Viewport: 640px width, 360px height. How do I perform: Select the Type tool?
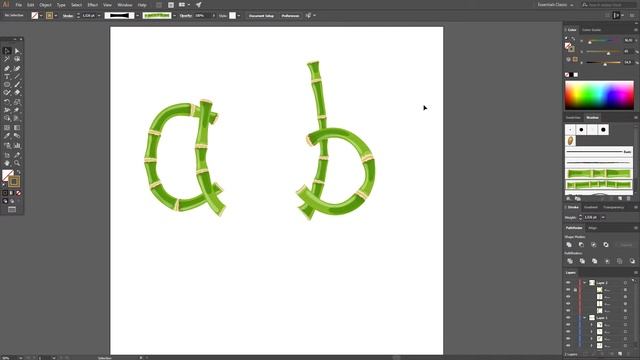pos(7,76)
